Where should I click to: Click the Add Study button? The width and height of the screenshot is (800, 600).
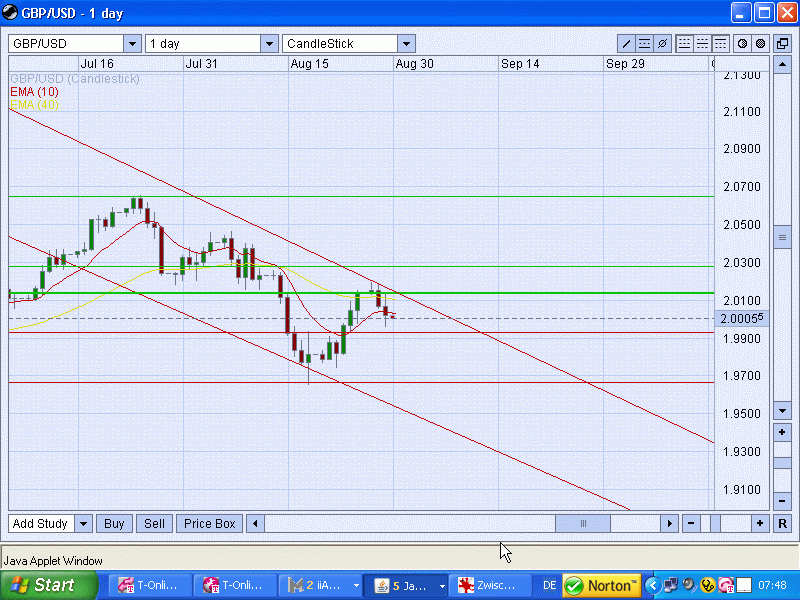point(41,523)
